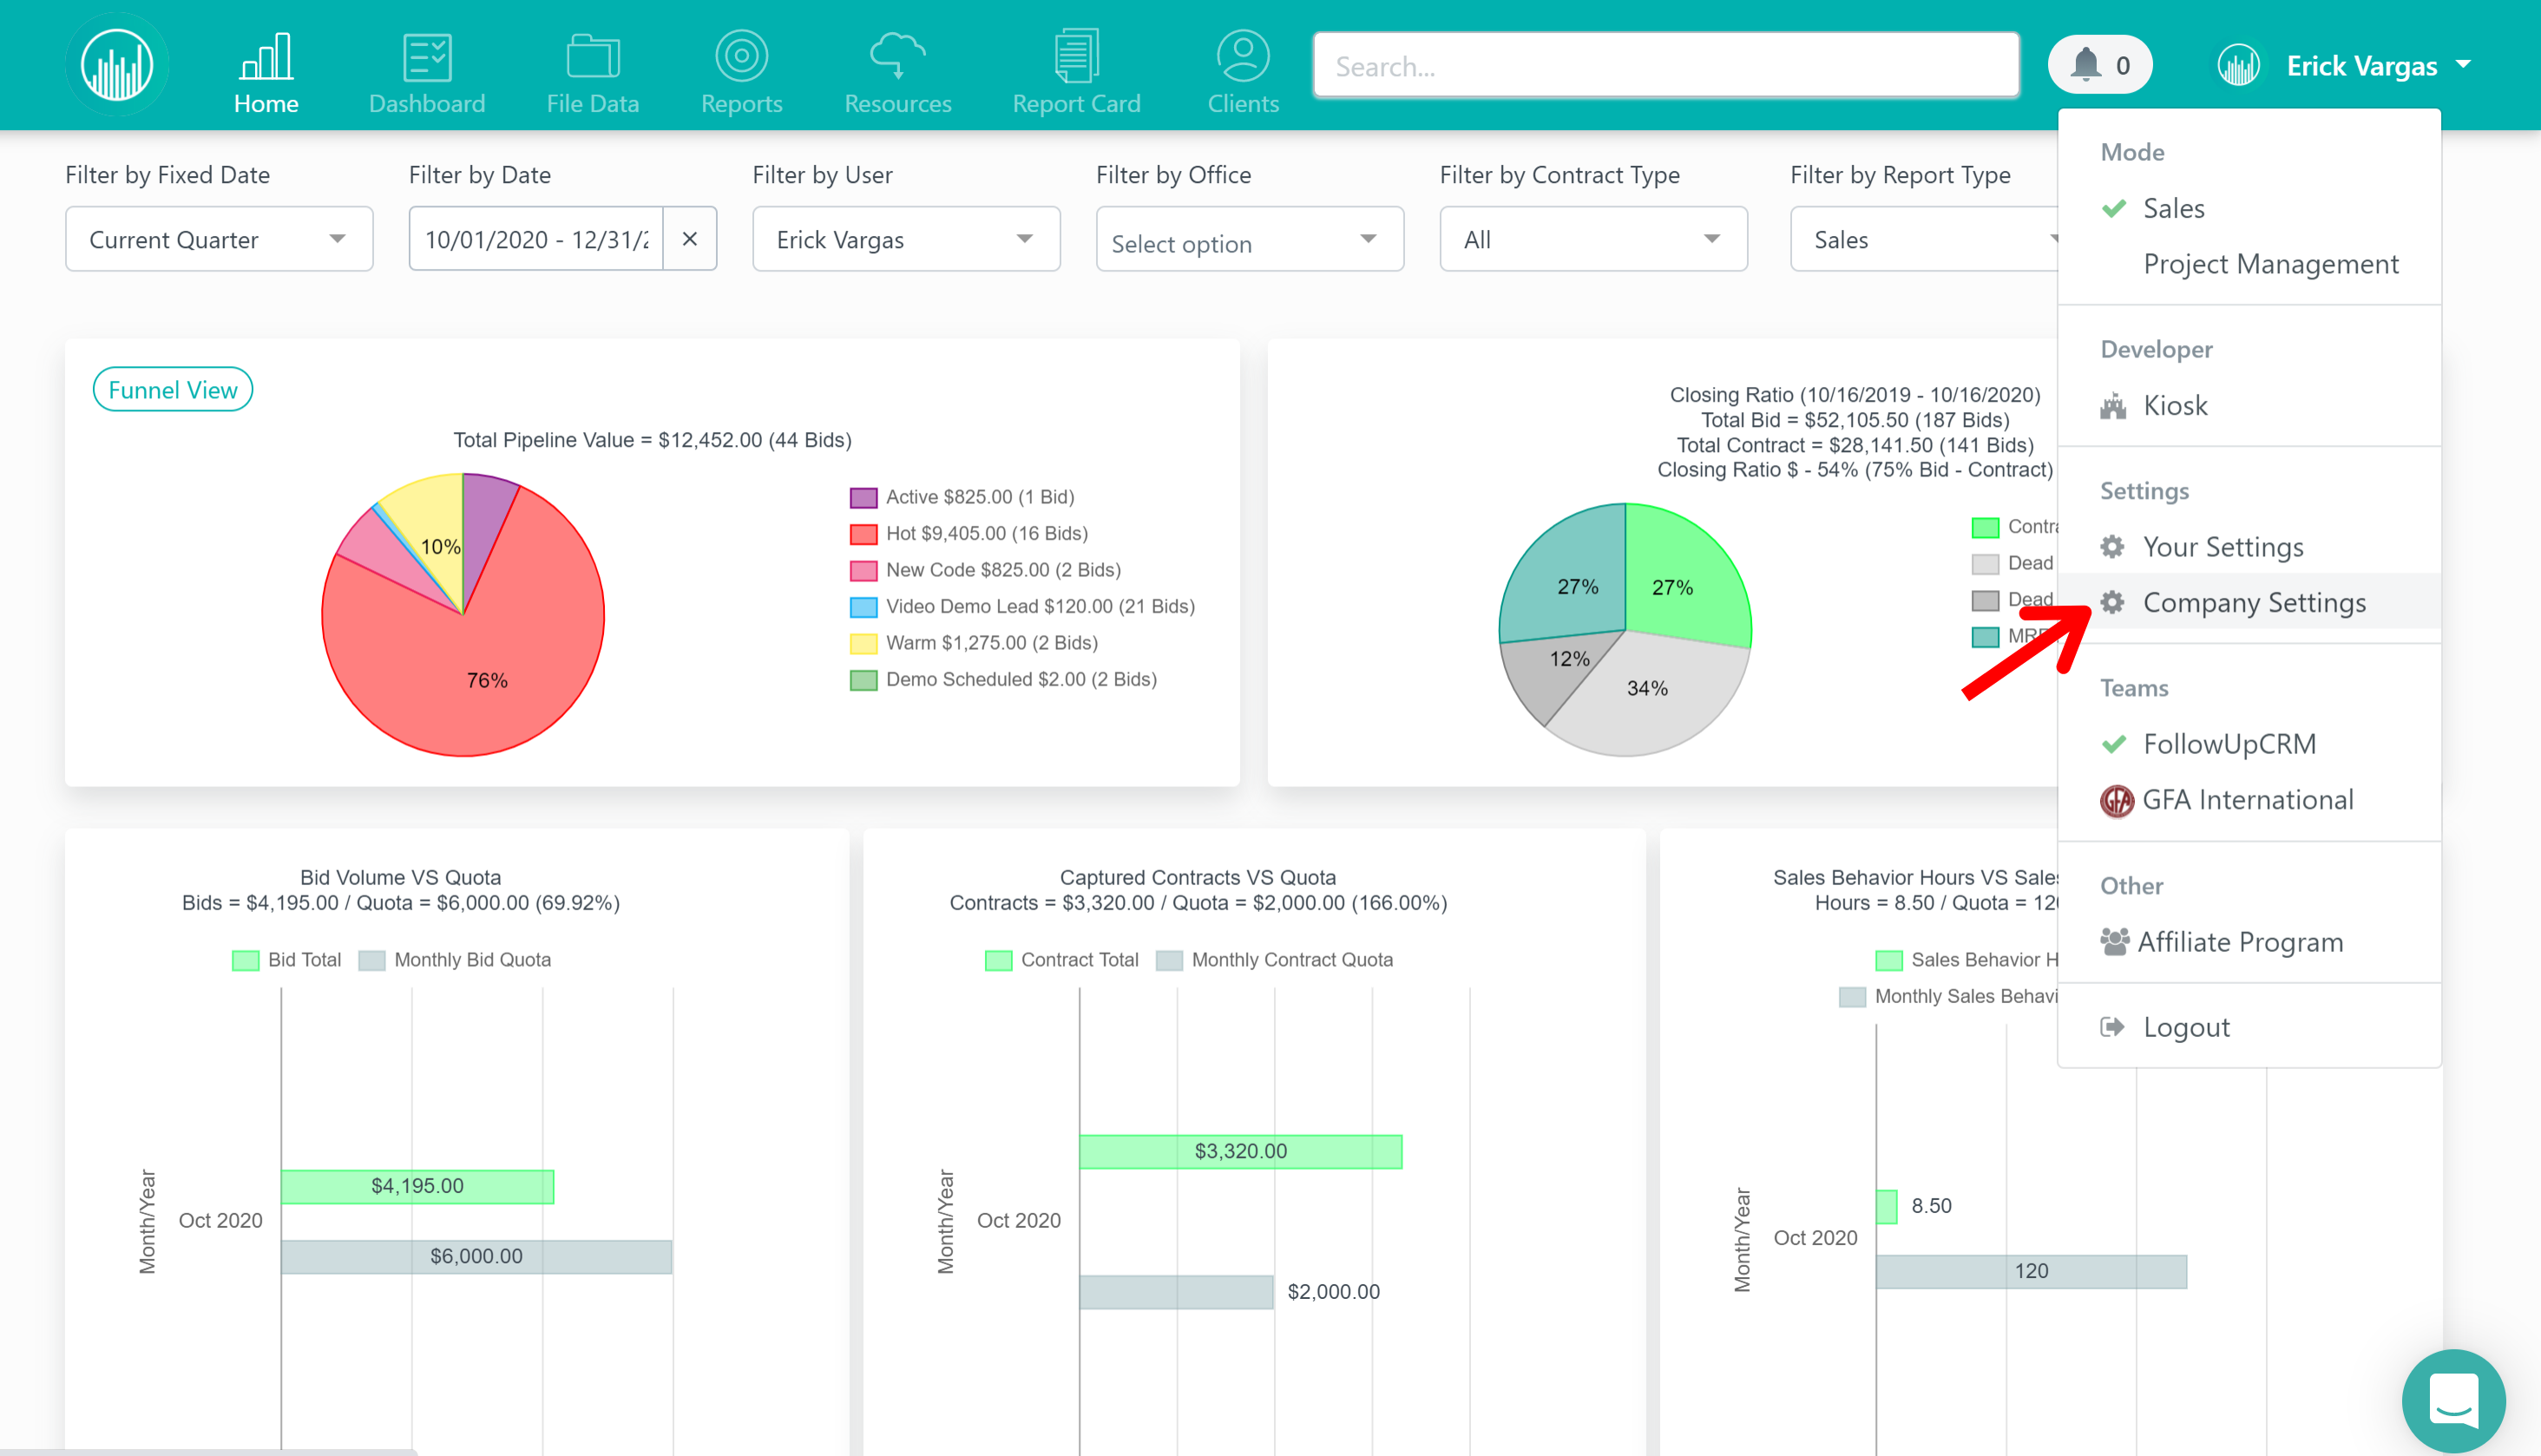The image size is (2541, 1456).
Task: Expand Filter by Contract Type dropdown
Action: 1593,239
